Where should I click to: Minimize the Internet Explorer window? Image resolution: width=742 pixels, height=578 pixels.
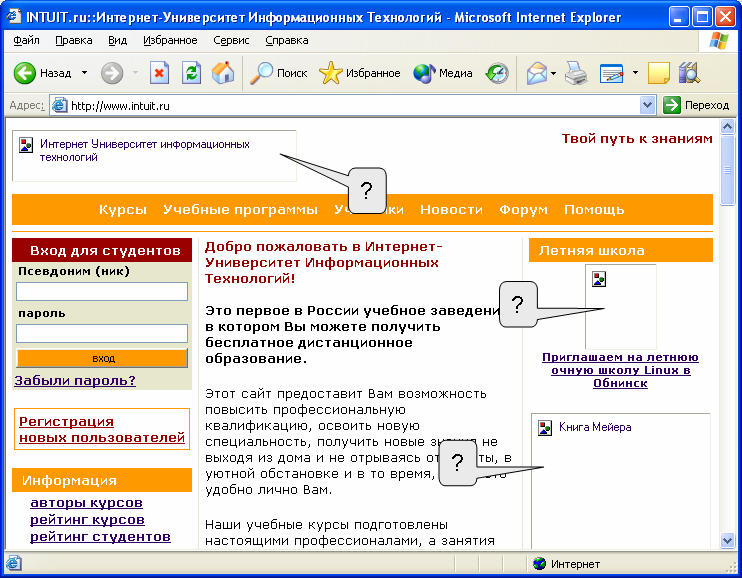[x=679, y=18]
